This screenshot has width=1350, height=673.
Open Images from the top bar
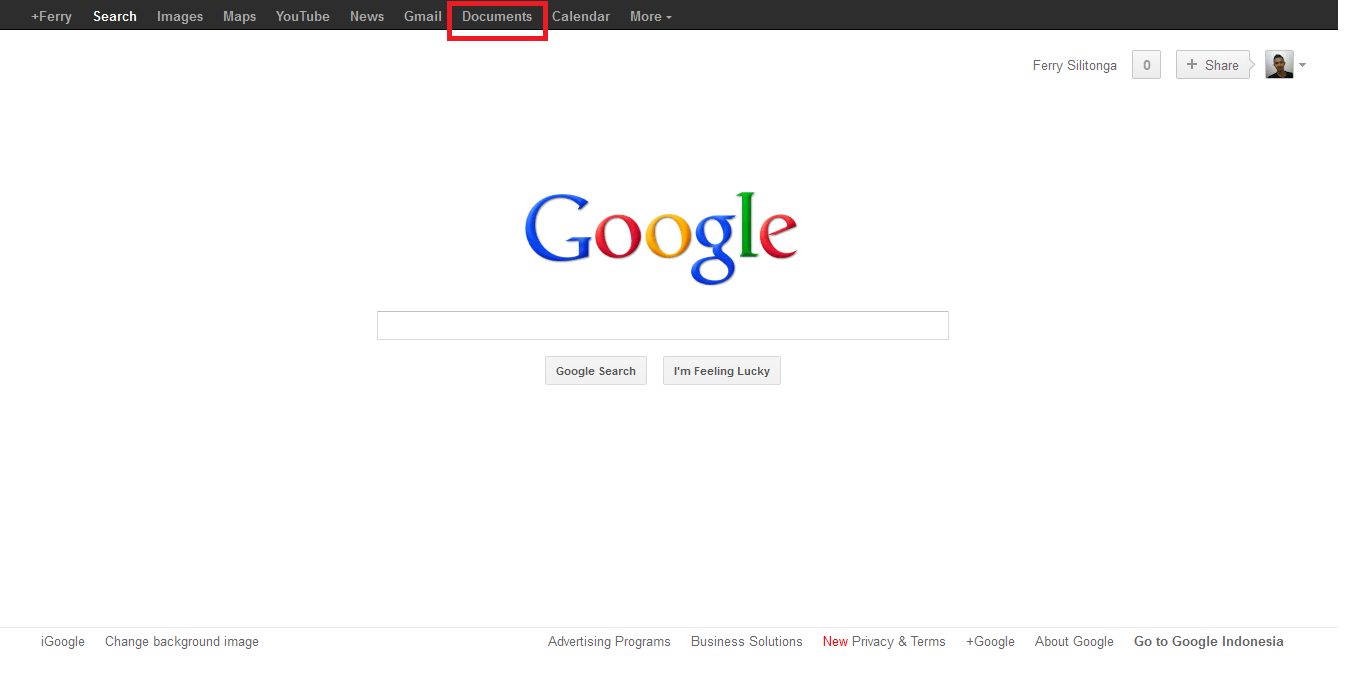click(x=180, y=16)
